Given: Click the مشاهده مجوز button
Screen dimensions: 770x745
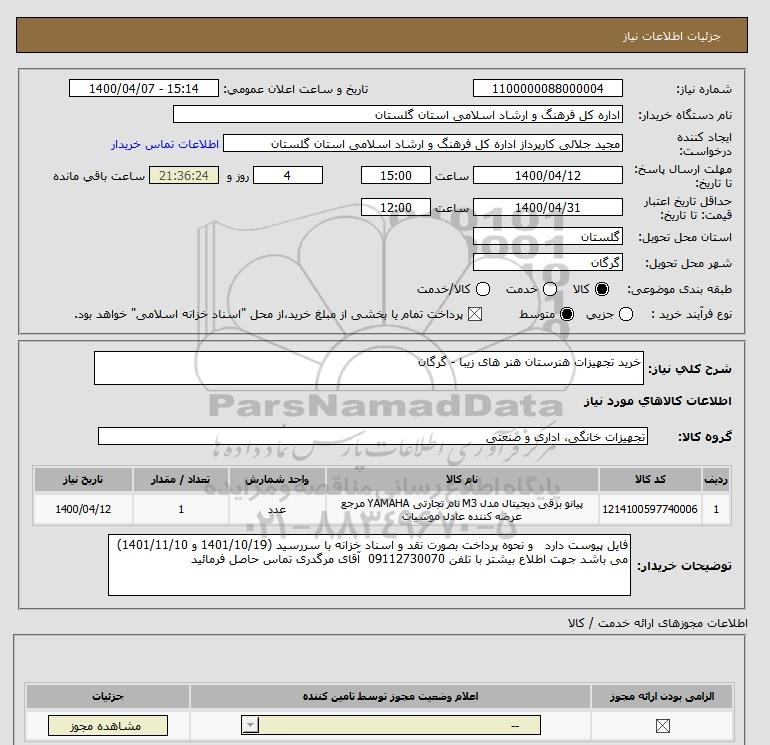Looking at the screenshot, I should point(108,726).
